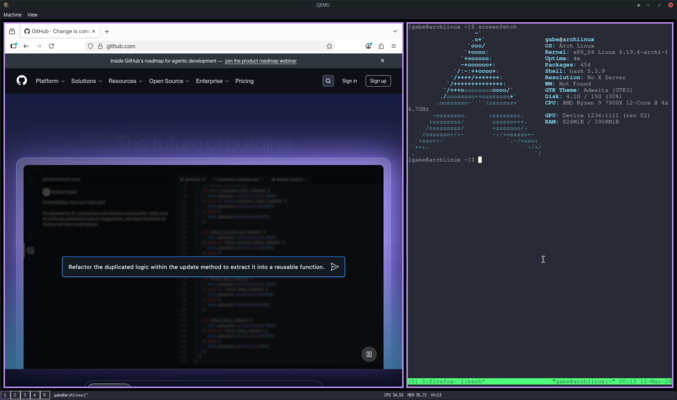Click the Sign up button
This screenshot has width=677, height=400.
click(x=378, y=81)
